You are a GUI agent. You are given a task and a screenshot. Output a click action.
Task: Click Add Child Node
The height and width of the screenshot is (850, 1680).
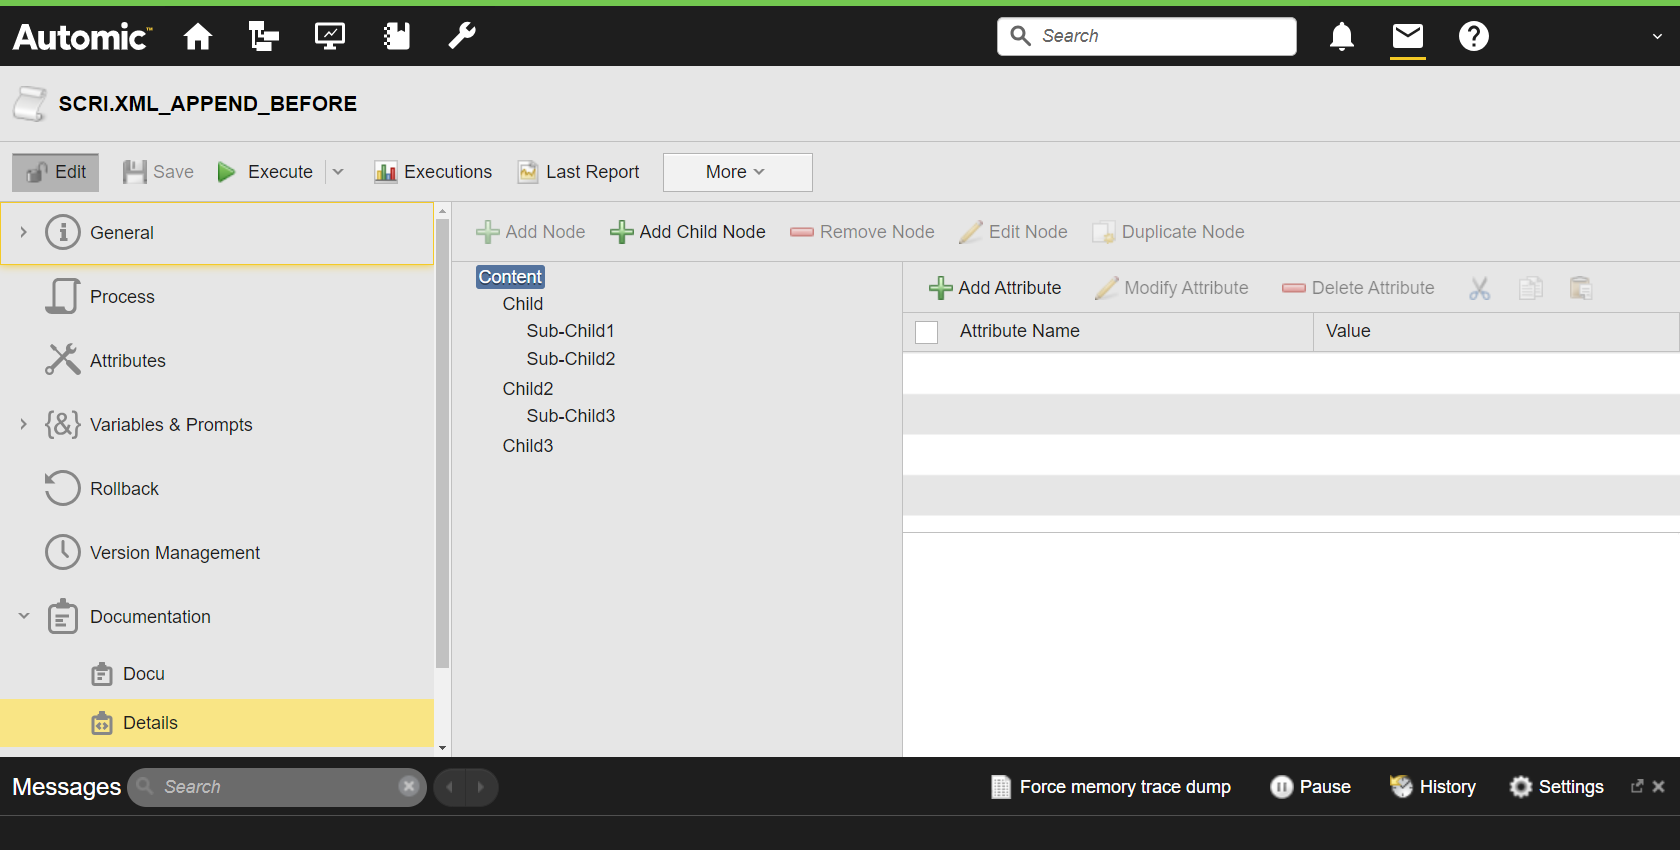(x=688, y=232)
